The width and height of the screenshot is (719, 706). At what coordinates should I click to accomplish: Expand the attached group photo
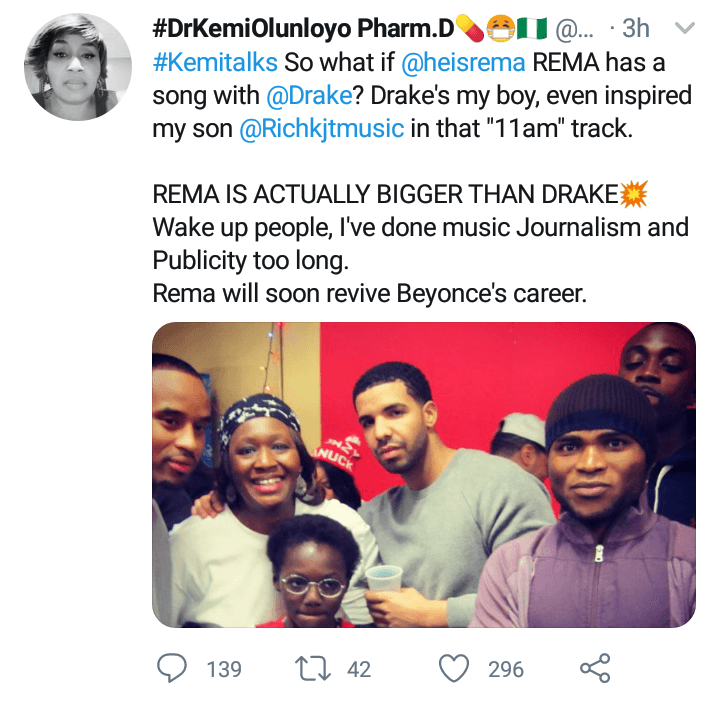423,475
